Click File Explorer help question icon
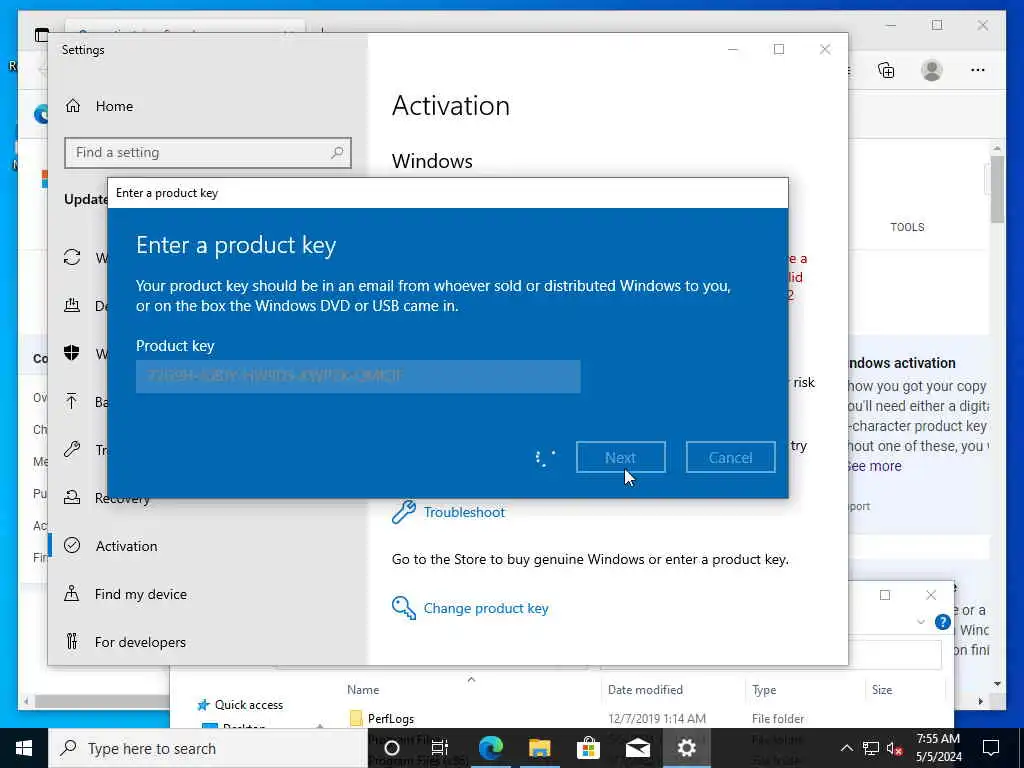Image resolution: width=1024 pixels, height=768 pixels. point(942,622)
